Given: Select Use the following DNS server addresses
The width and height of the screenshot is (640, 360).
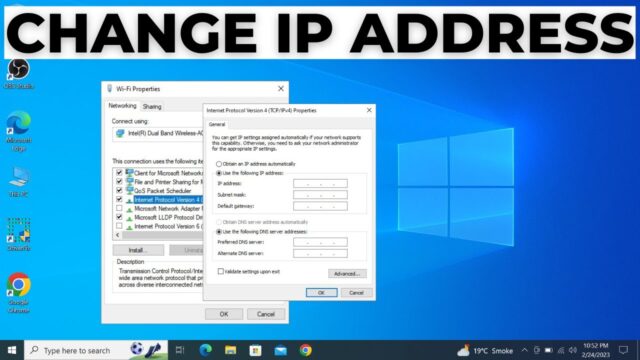Looking at the screenshot, I should (219, 232).
